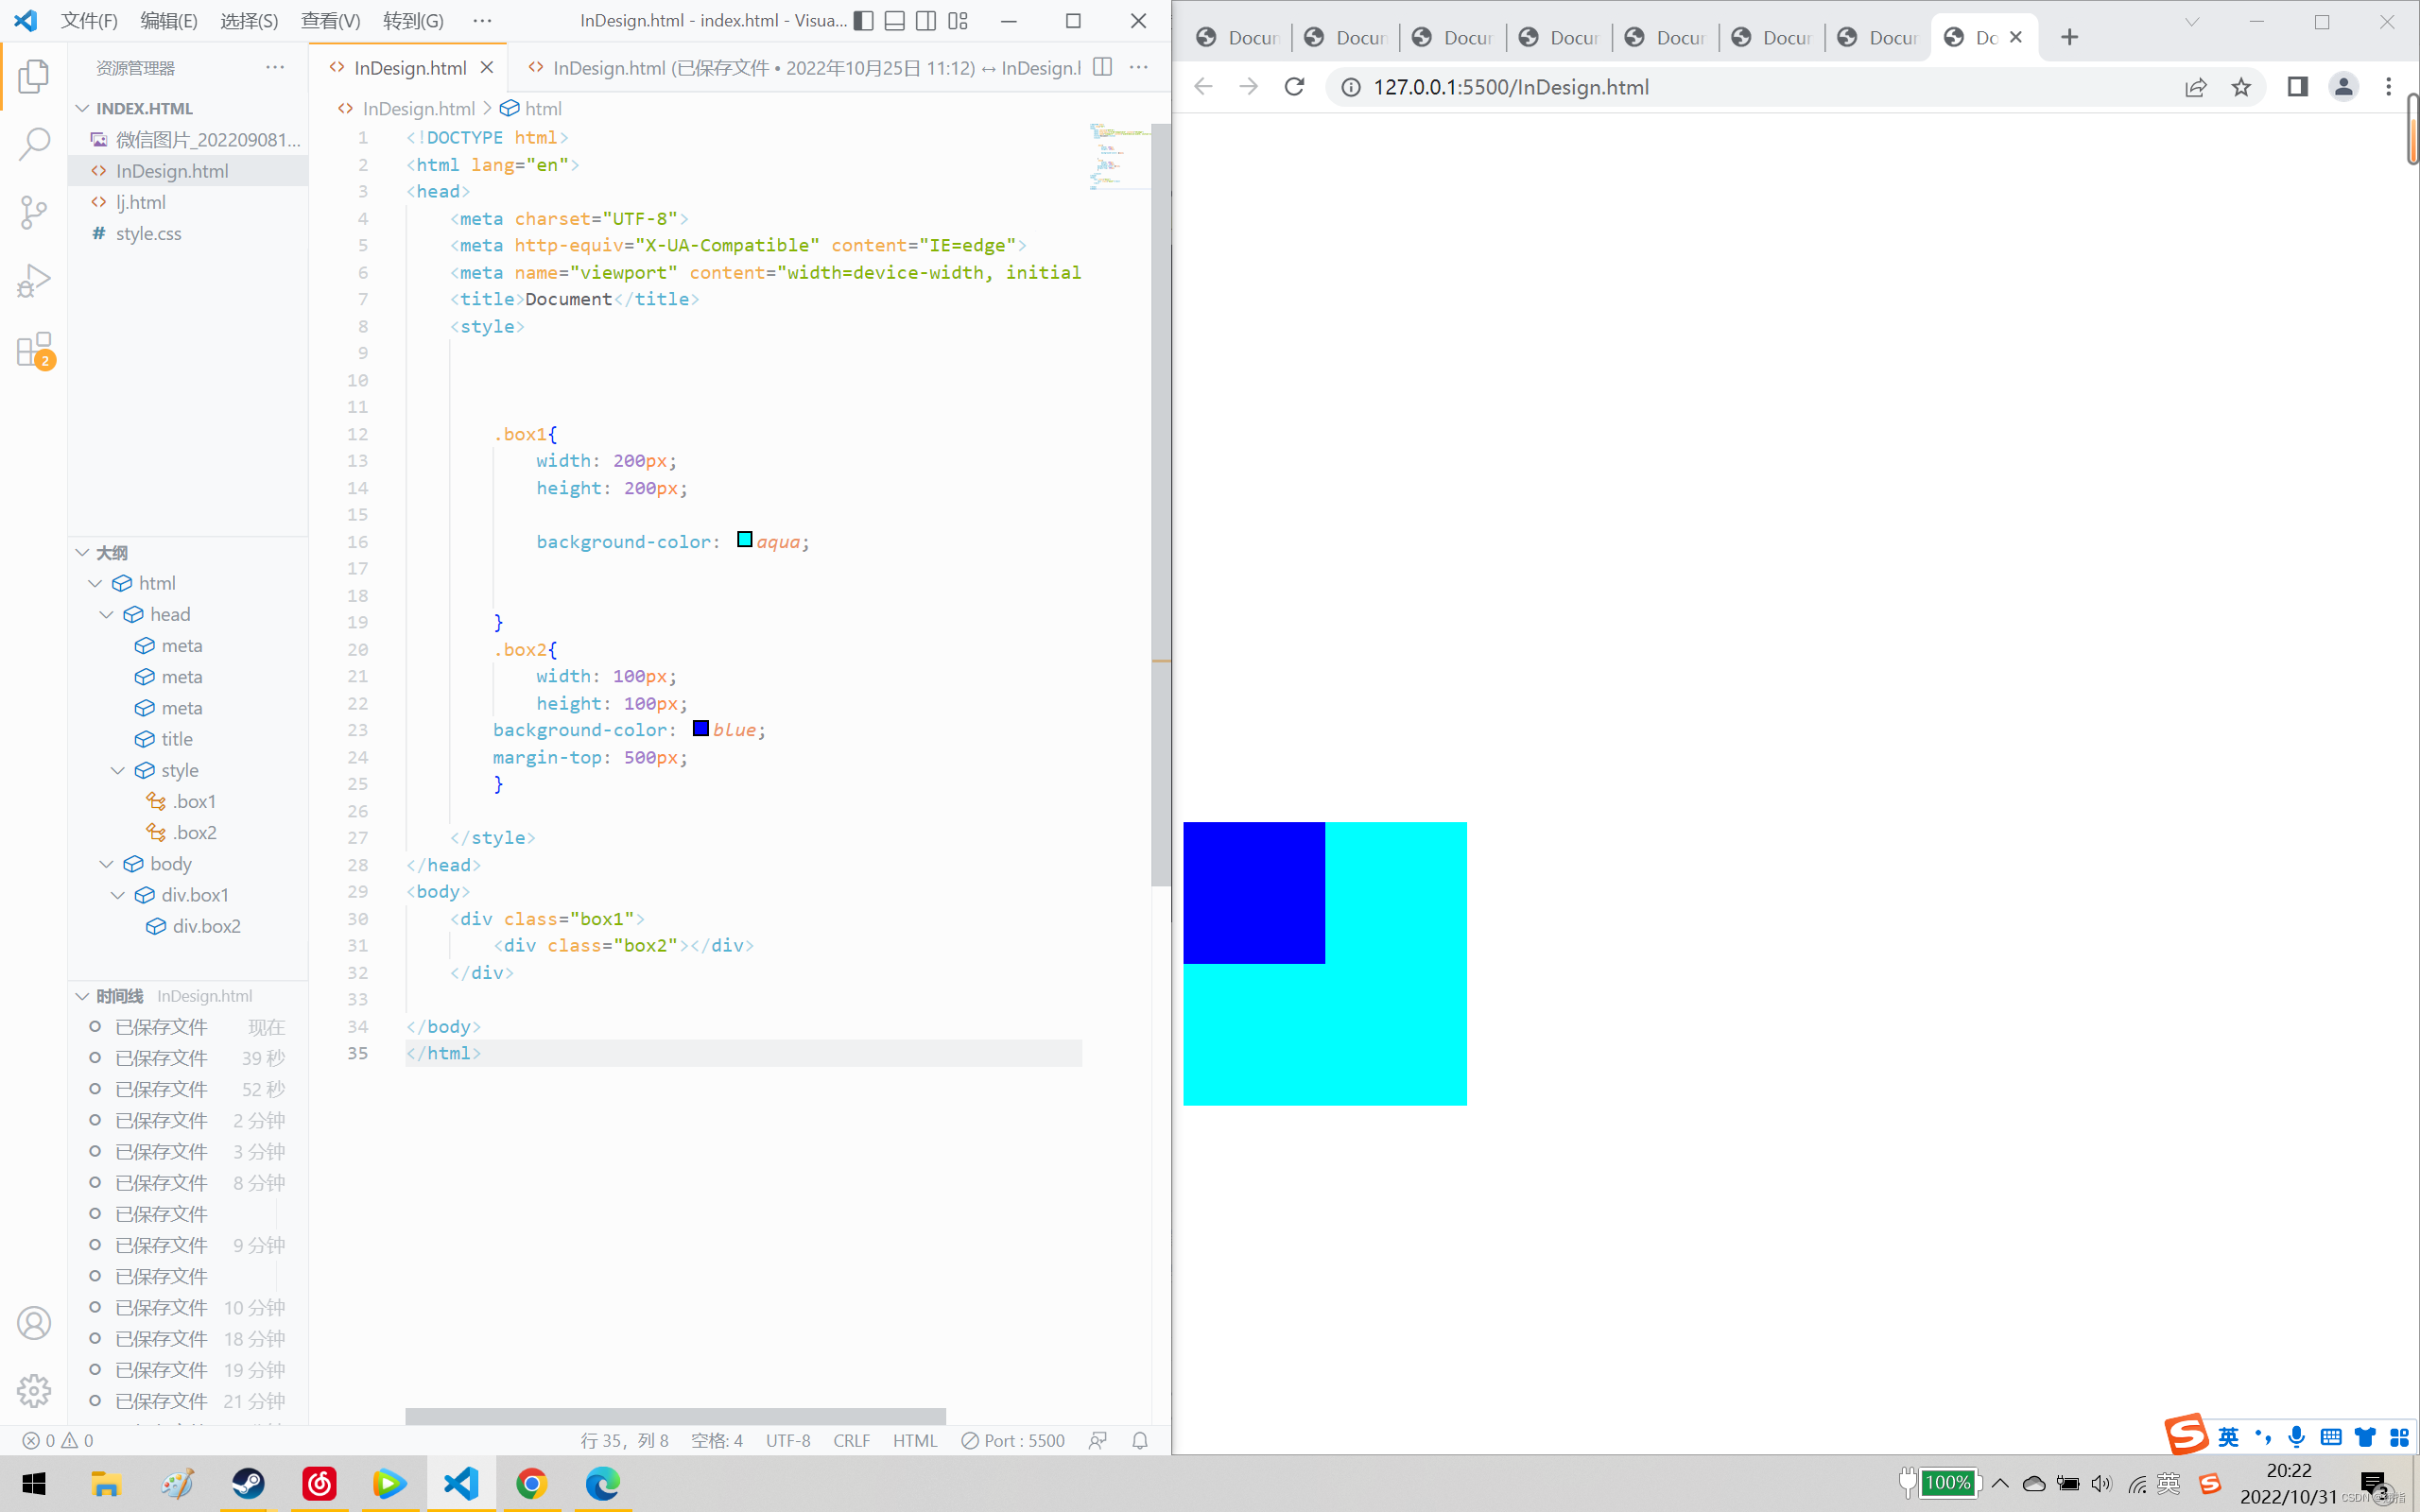Collapse div.box1 node in outline
The width and height of the screenshot is (2420, 1512).
click(x=118, y=895)
